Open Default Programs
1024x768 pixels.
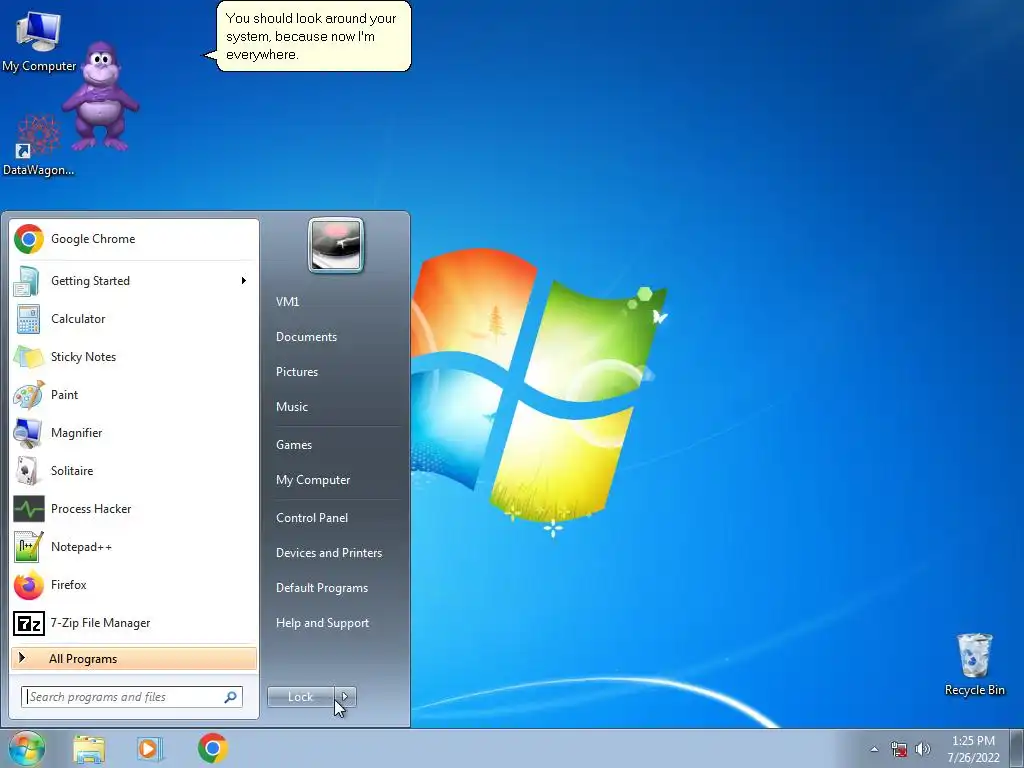pyautogui.click(x=321, y=588)
